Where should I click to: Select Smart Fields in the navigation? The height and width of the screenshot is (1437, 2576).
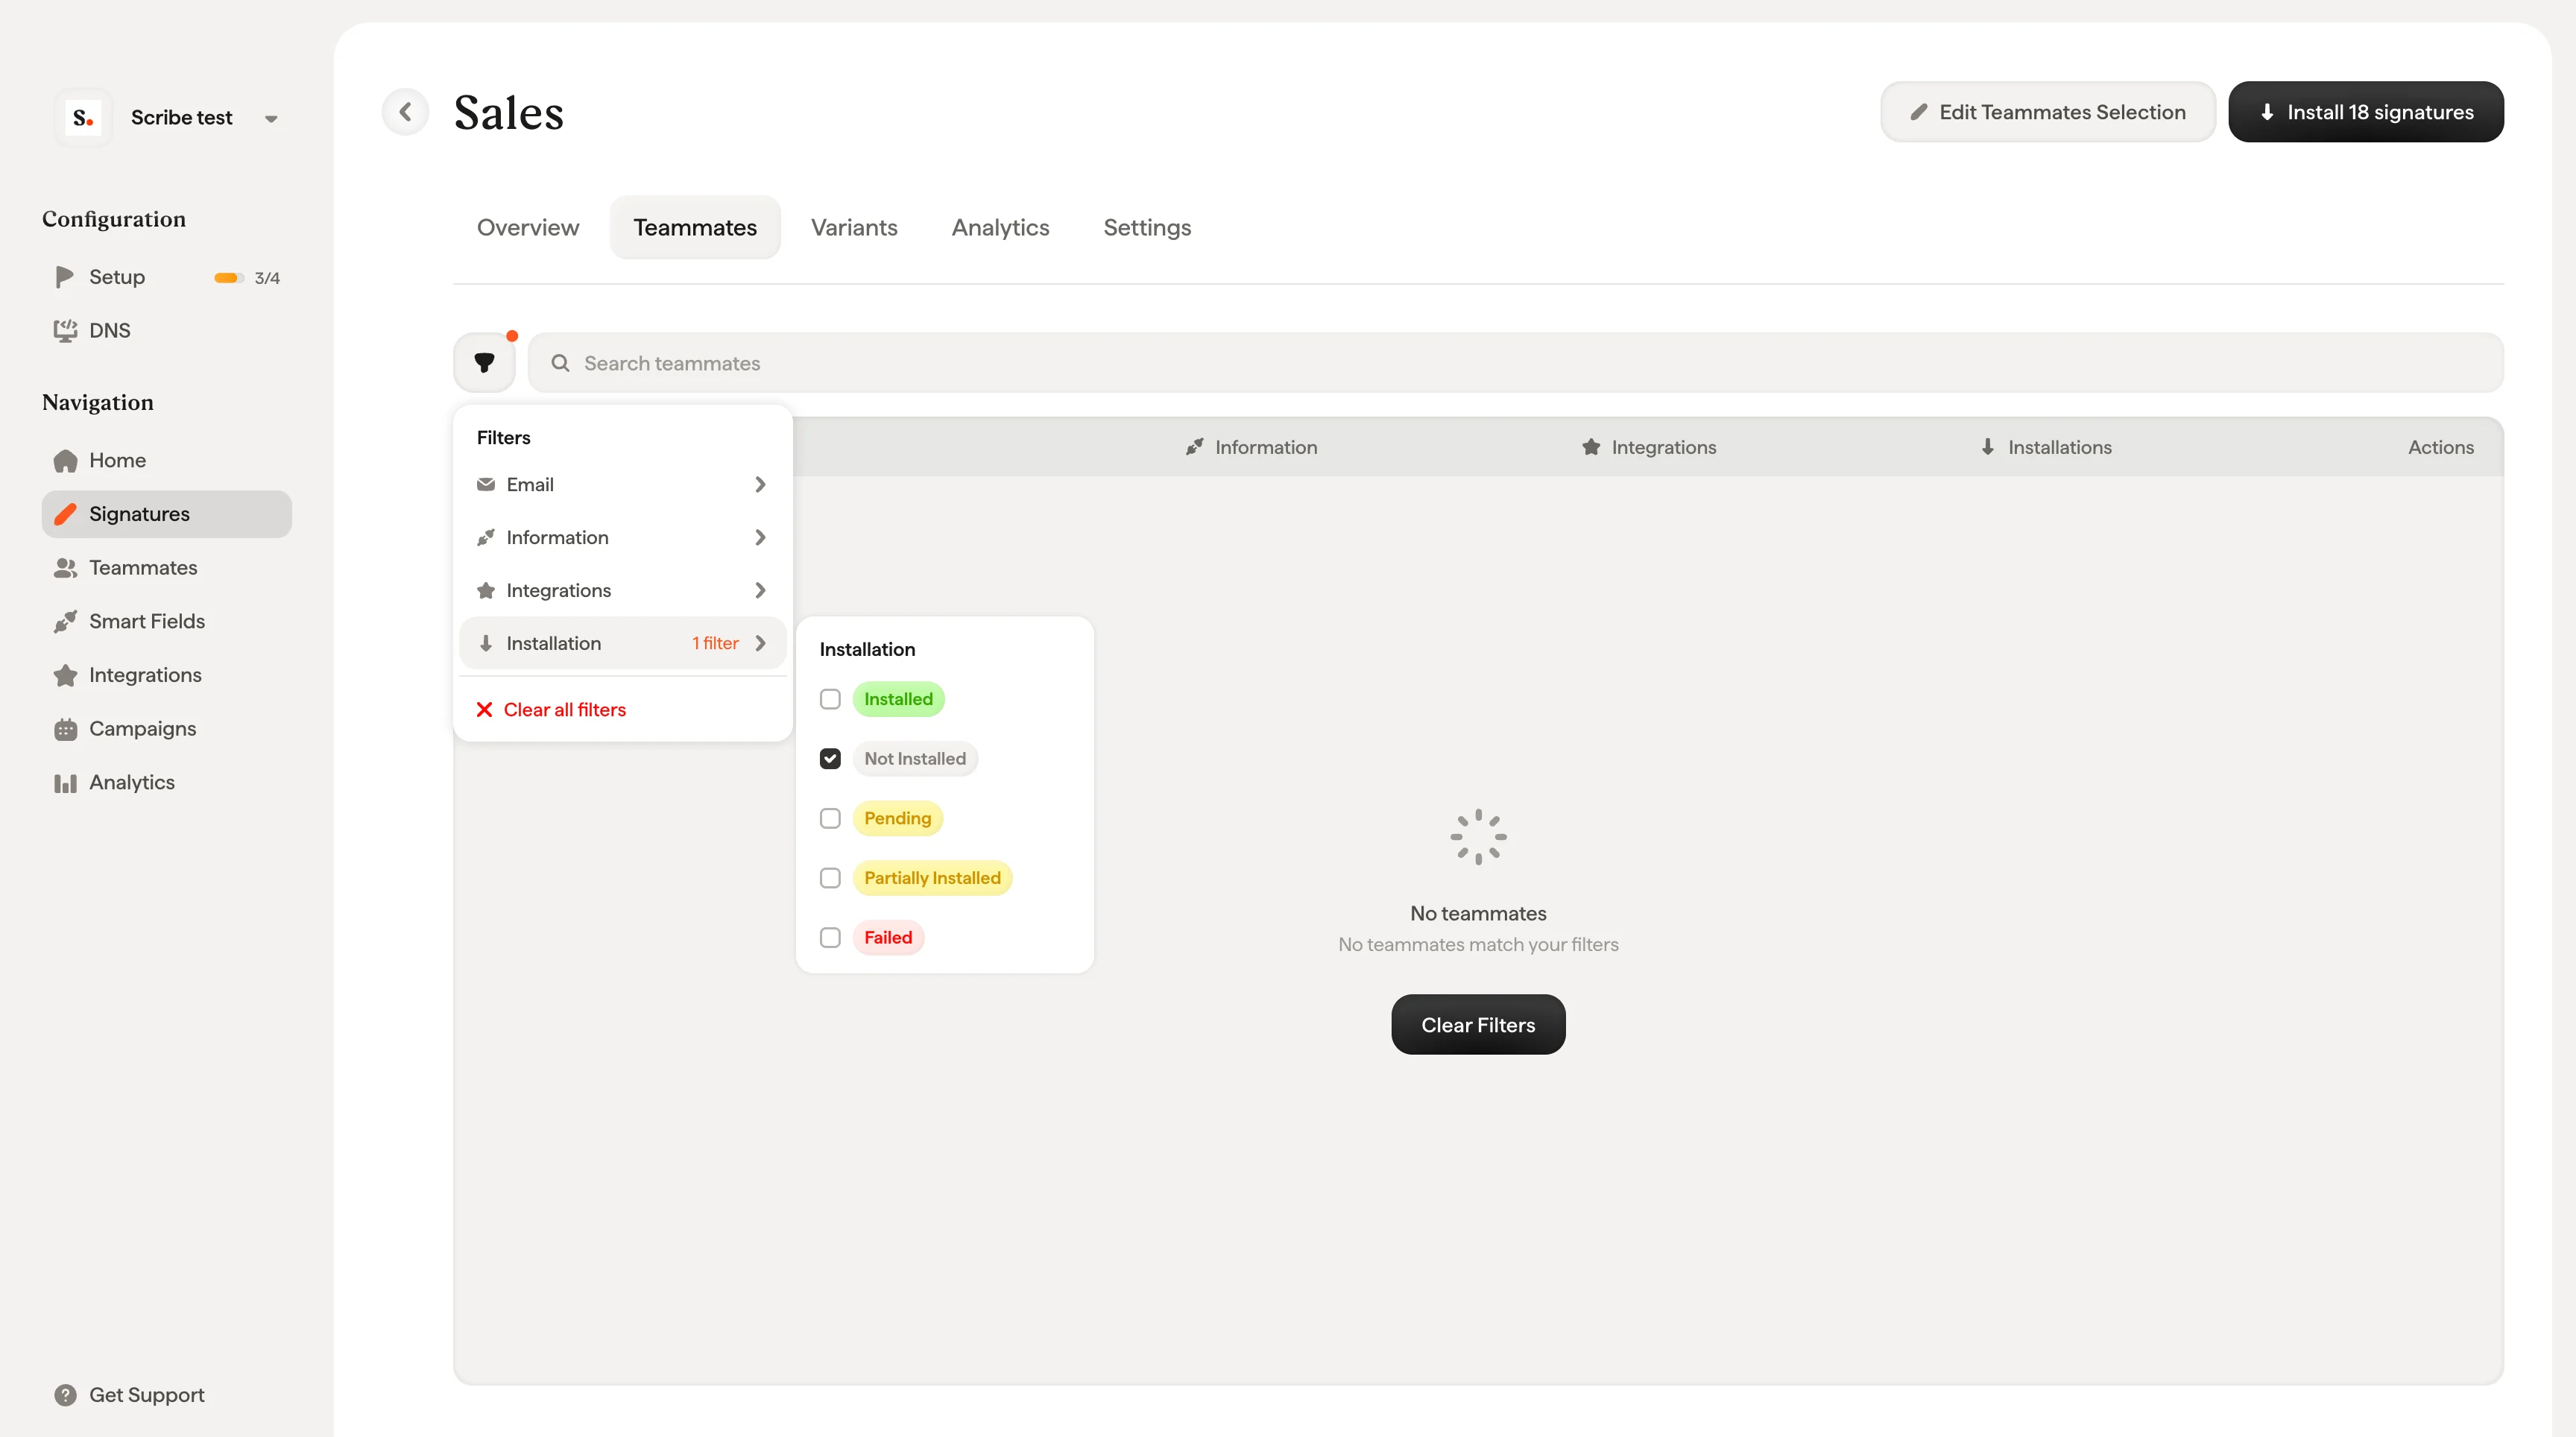coord(167,622)
